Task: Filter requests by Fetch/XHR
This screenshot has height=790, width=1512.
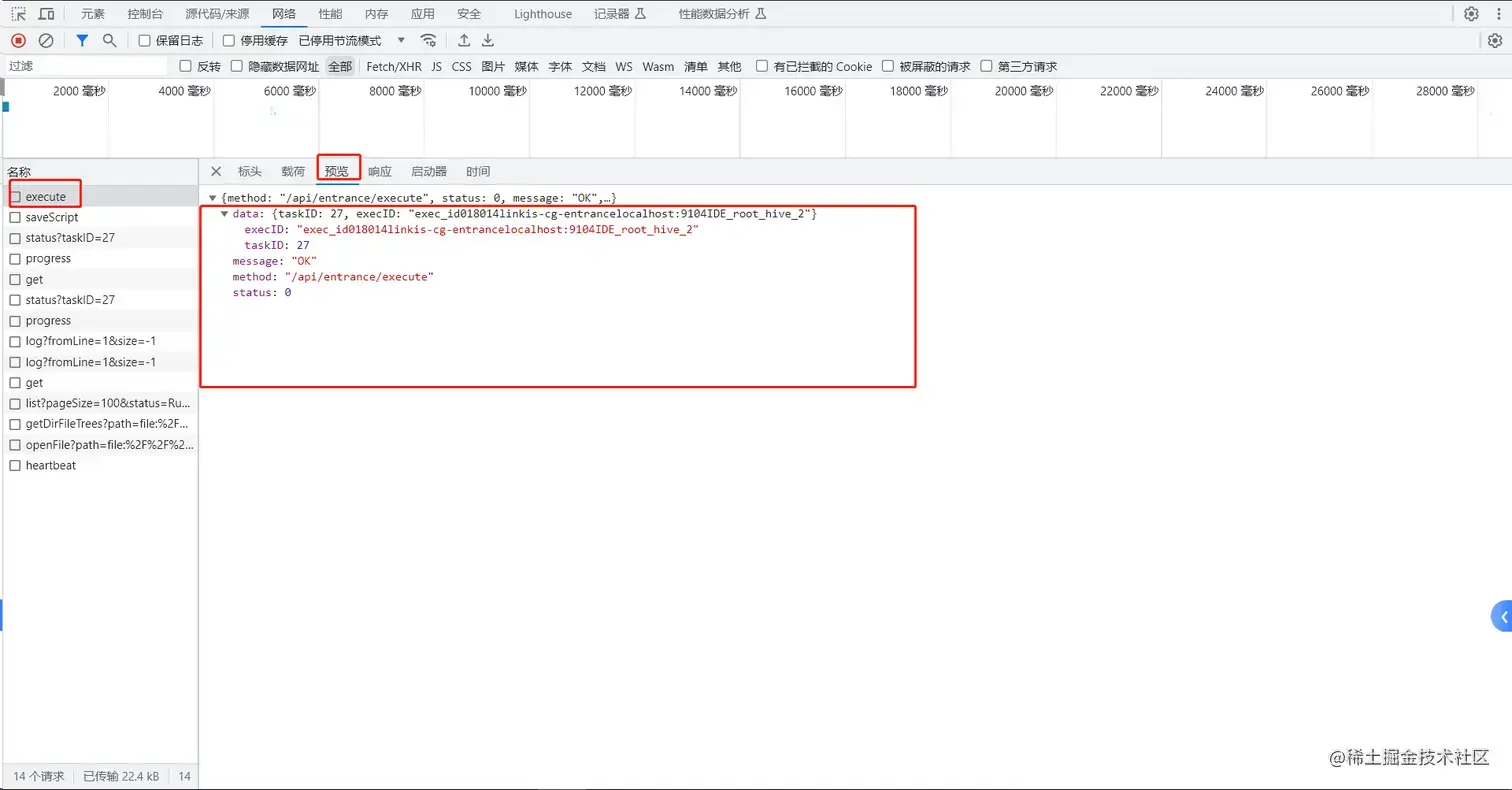Action: pos(394,66)
